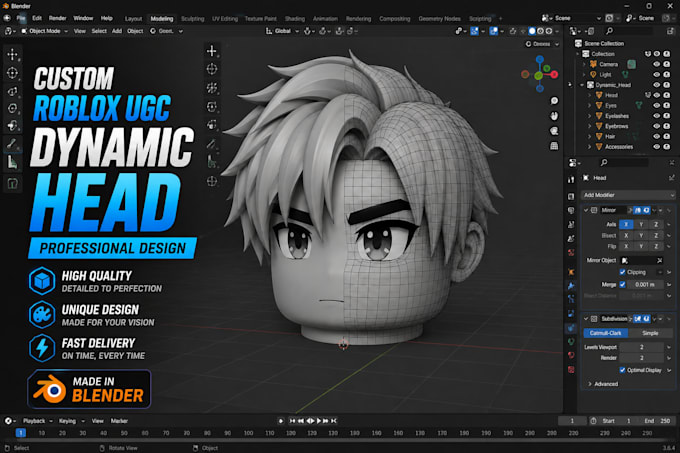Select the Transform tool in left toolbar
Screen dimensions: 680x453
point(13,126)
